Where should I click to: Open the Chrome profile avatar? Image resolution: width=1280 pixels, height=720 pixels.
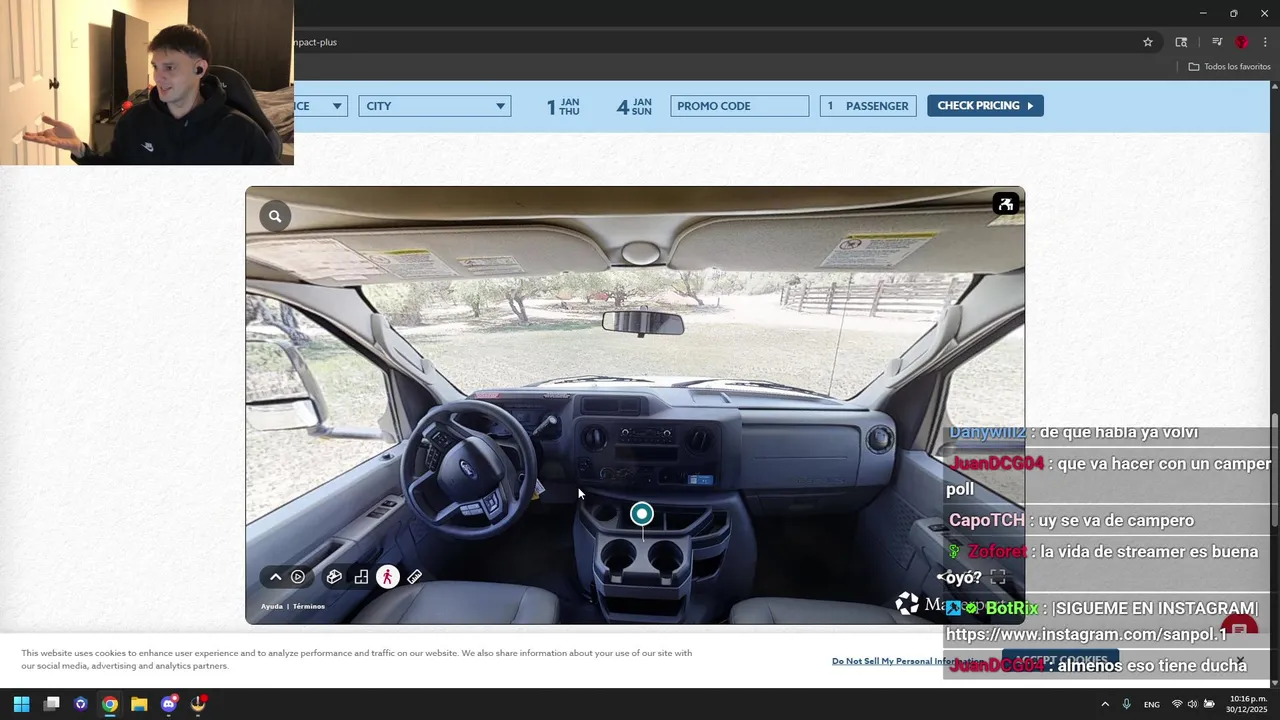pos(1241,42)
